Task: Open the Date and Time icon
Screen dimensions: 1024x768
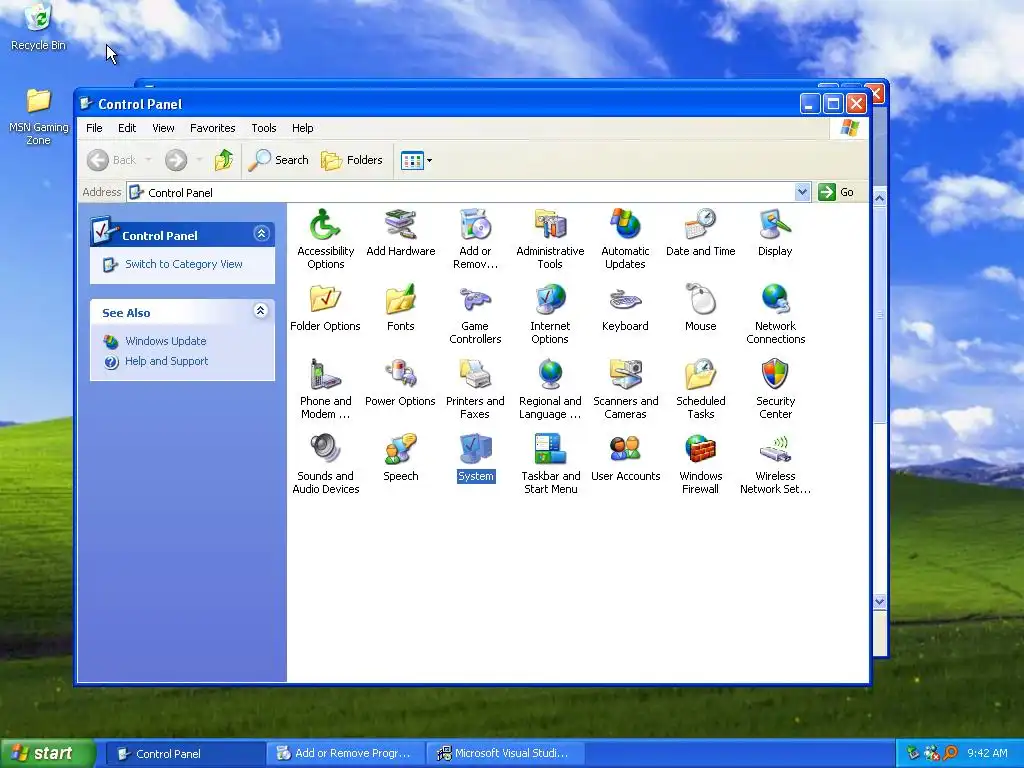Action: click(x=700, y=232)
